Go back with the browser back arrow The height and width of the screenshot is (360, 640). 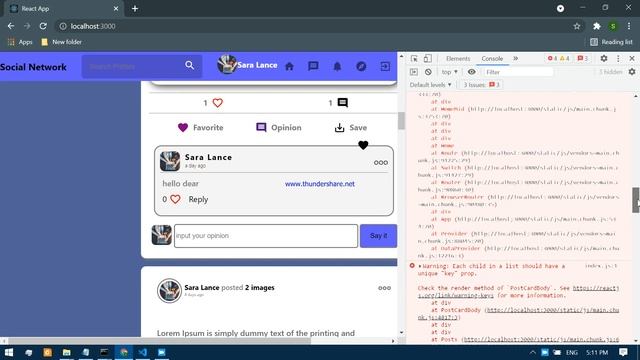(11, 26)
